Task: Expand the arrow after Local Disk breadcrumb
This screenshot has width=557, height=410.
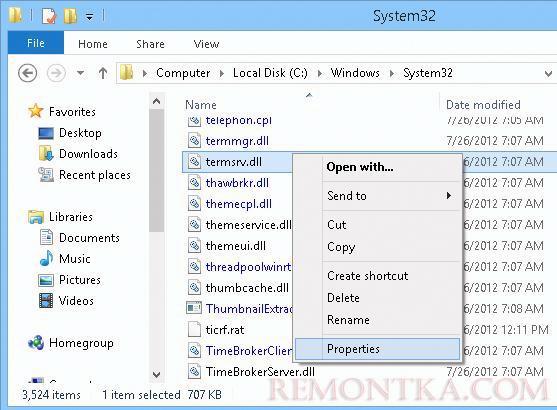Action: click(x=320, y=74)
